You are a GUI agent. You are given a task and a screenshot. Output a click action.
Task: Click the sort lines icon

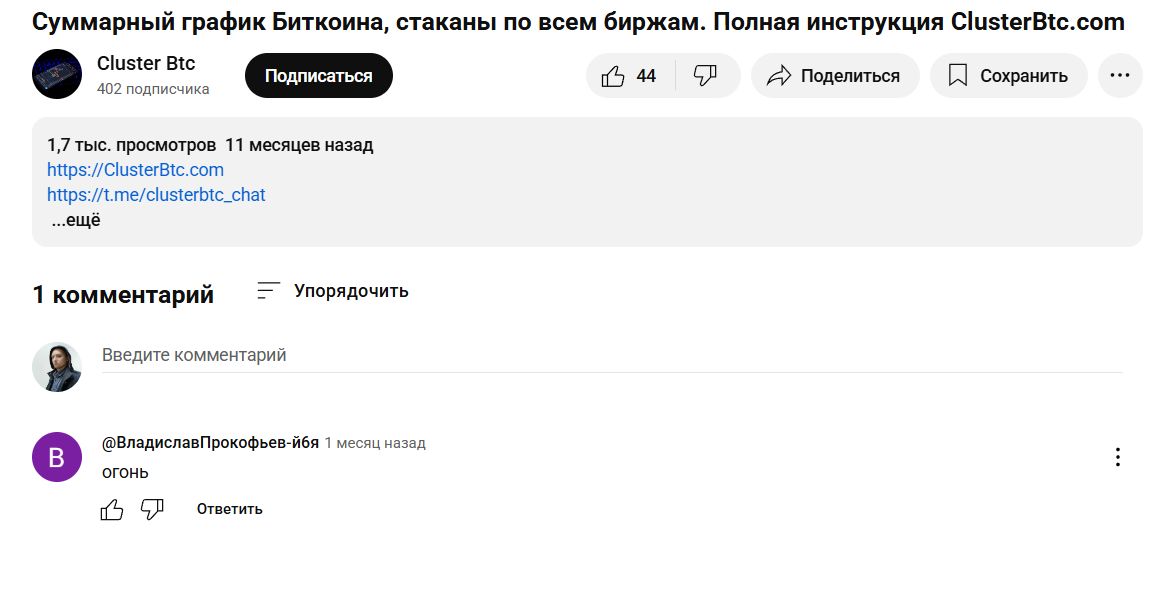pos(268,291)
